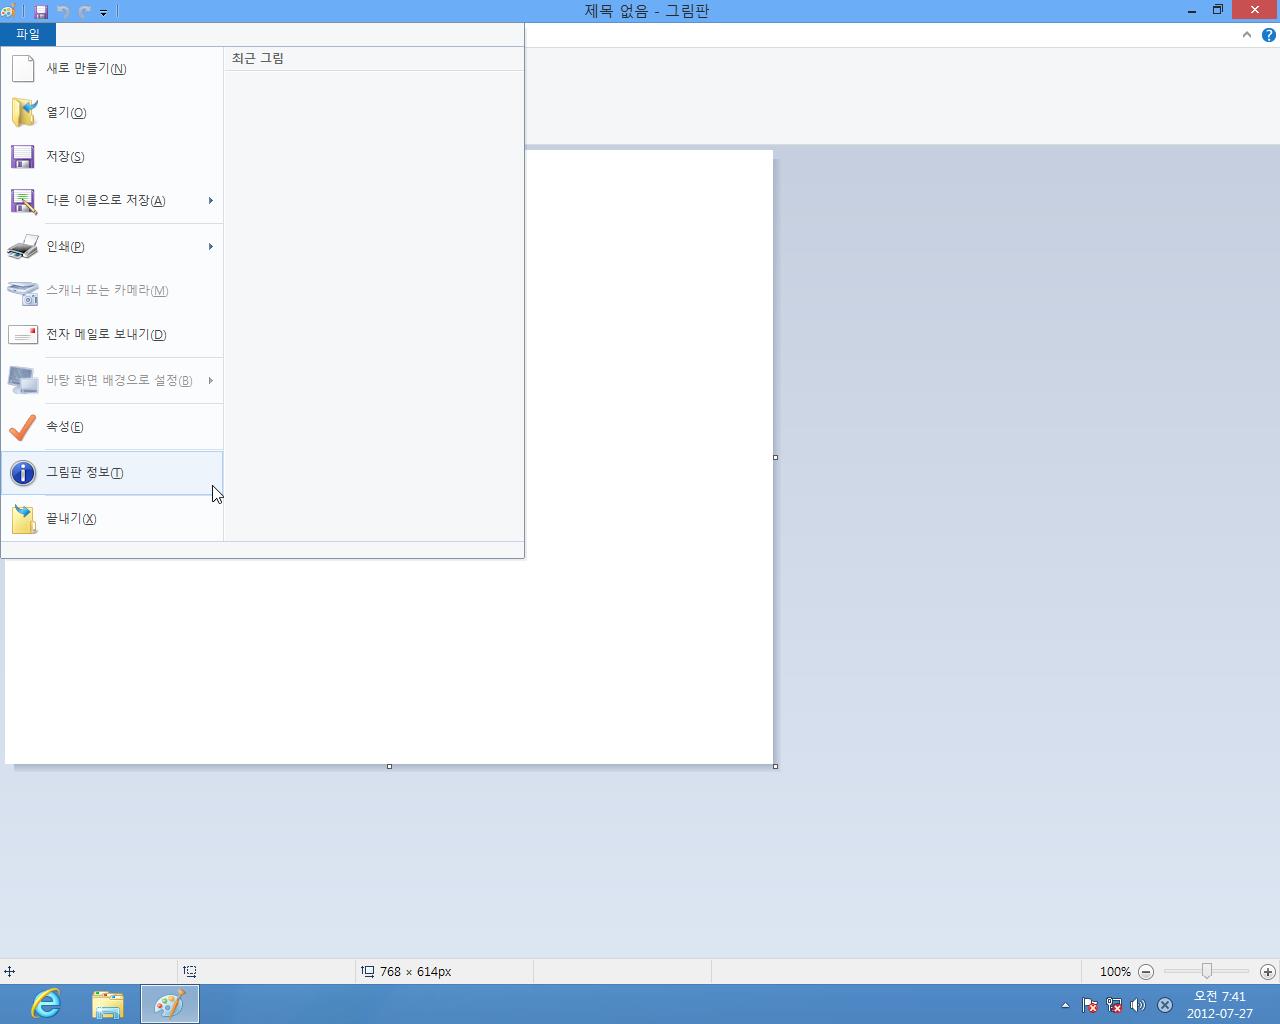Click the zoom slider handle
This screenshot has height=1024, width=1280.
point(1207,971)
